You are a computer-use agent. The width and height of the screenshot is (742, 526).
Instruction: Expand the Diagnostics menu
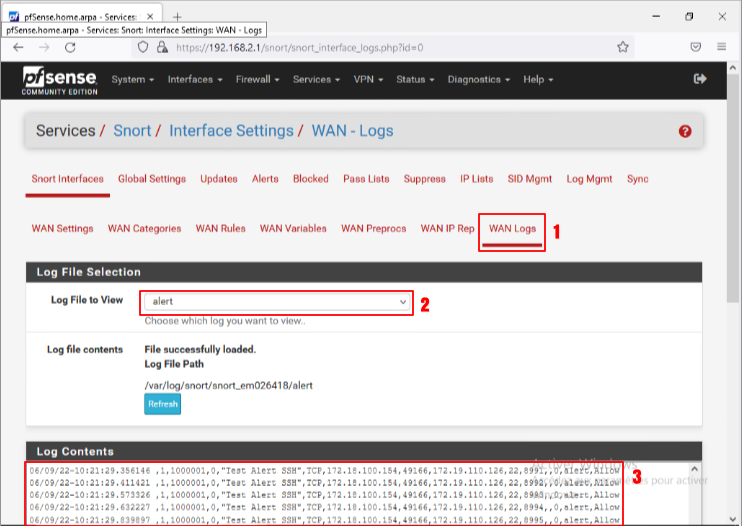coord(479,80)
